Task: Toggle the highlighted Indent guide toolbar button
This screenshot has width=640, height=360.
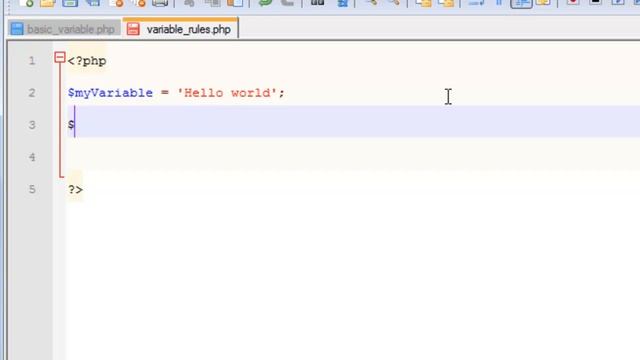Action: pos(522,3)
